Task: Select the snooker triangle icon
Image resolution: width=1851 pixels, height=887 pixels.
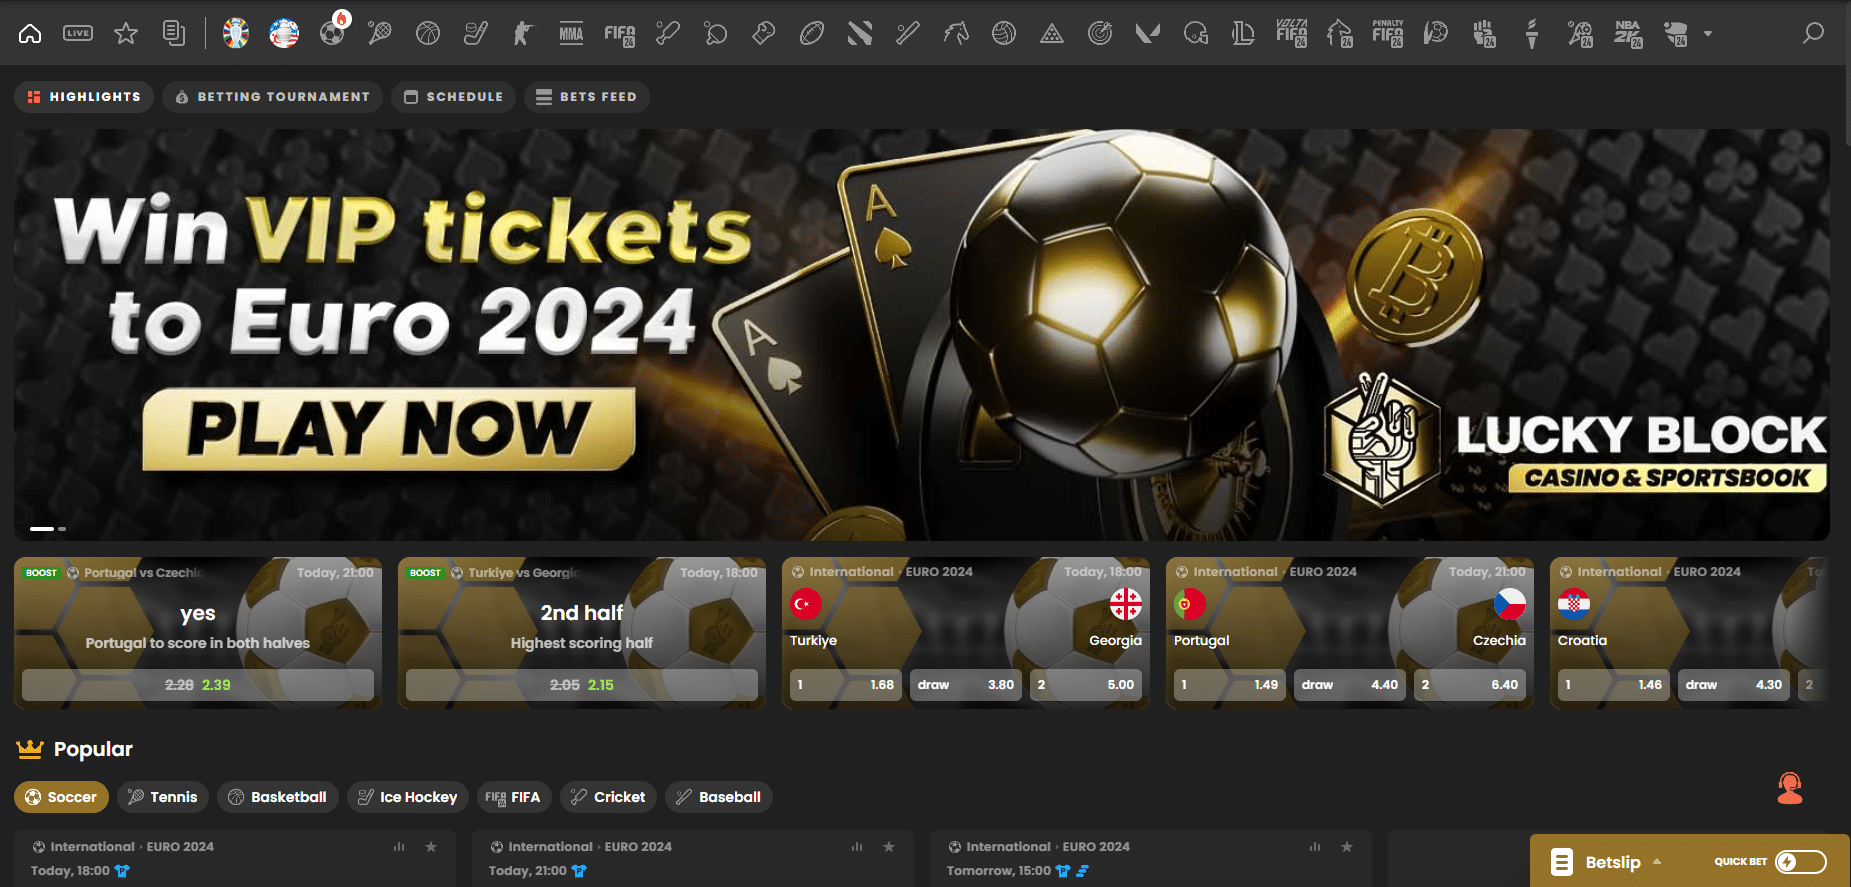Action: tap(1052, 33)
